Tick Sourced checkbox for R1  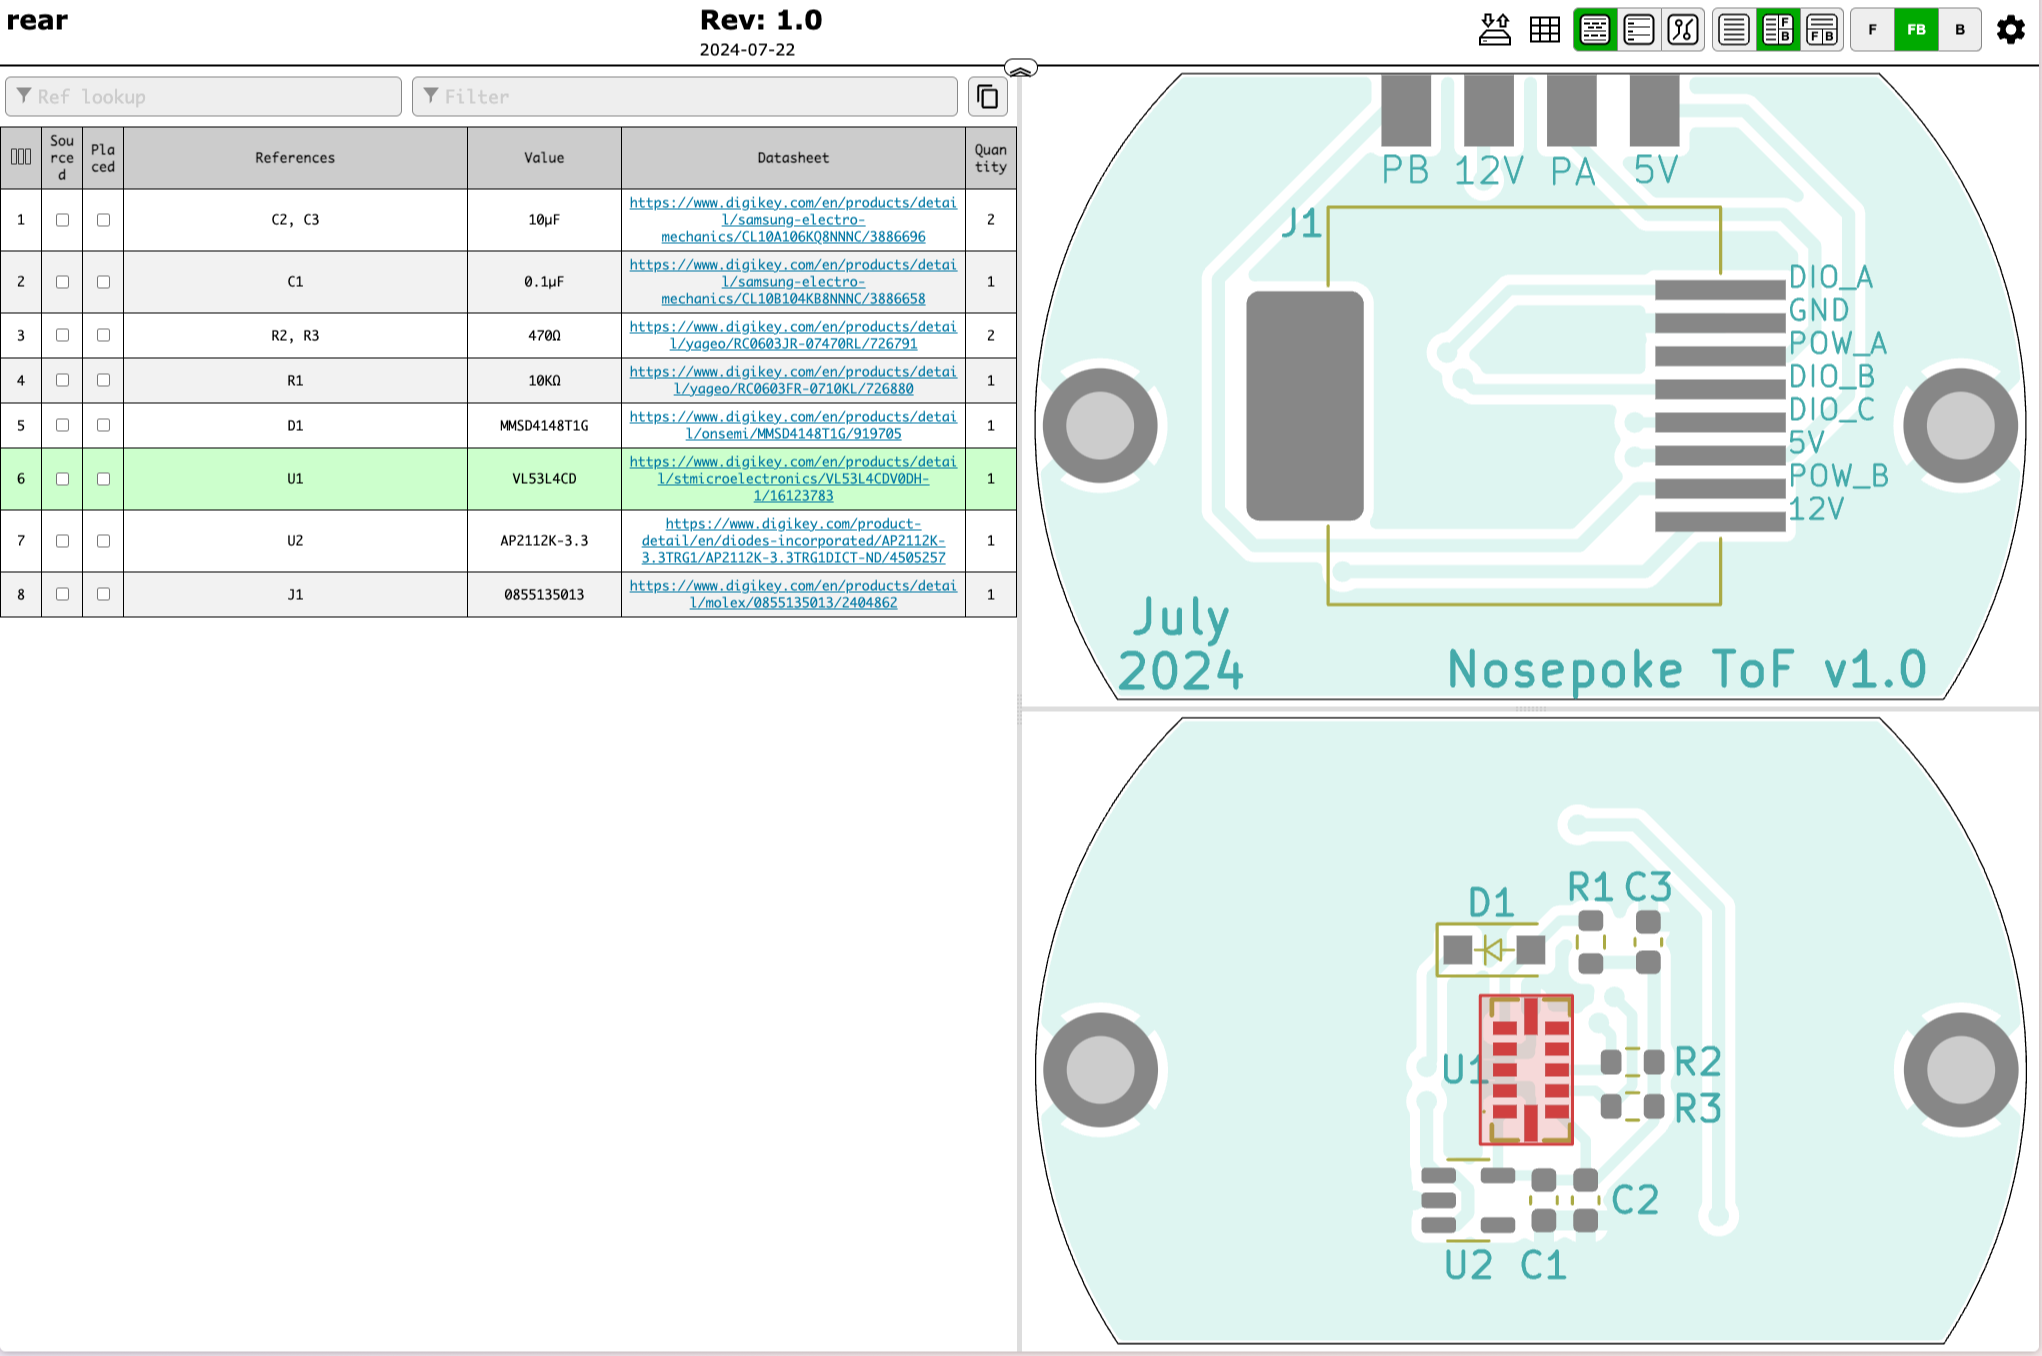click(62, 380)
